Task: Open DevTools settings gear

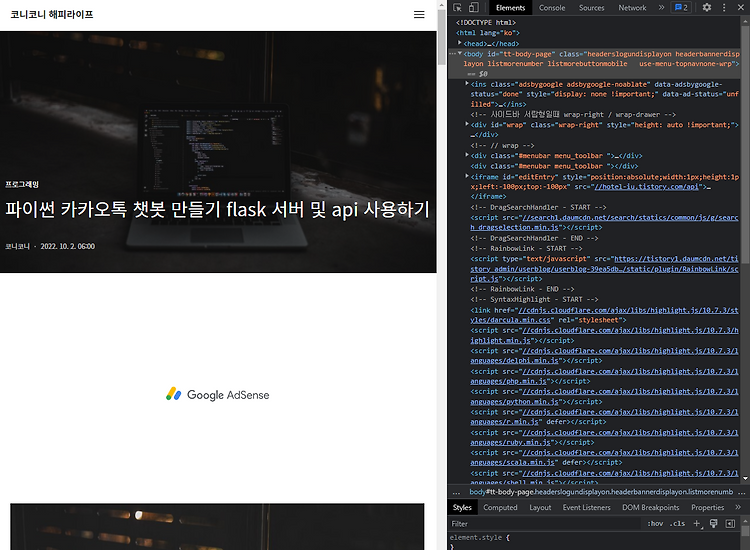Action: (x=707, y=8)
